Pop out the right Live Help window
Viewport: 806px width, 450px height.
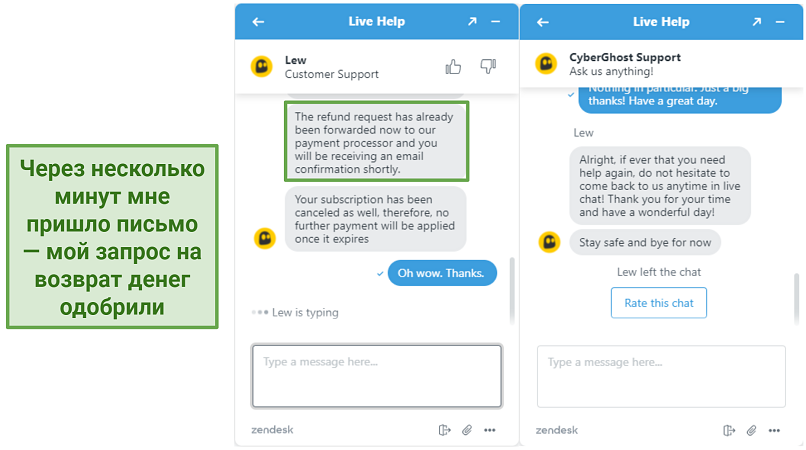pos(757,22)
